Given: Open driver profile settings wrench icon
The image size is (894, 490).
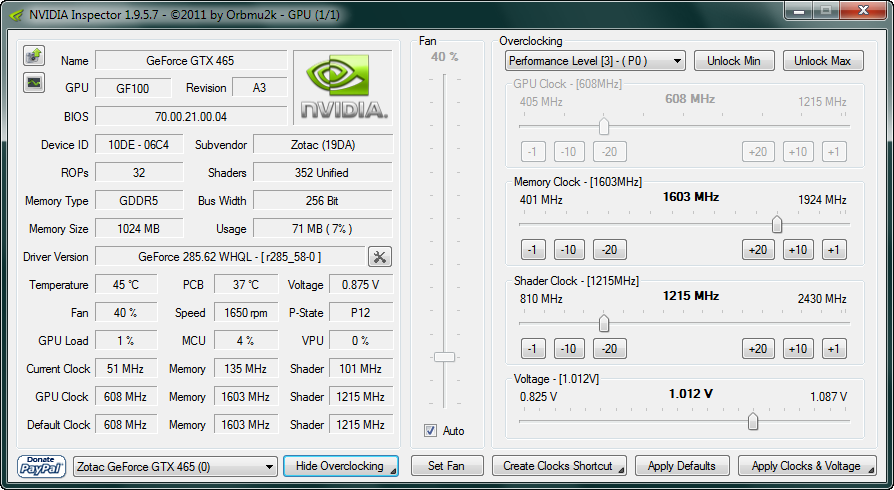Looking at the screenshot, I should [380, 257].
